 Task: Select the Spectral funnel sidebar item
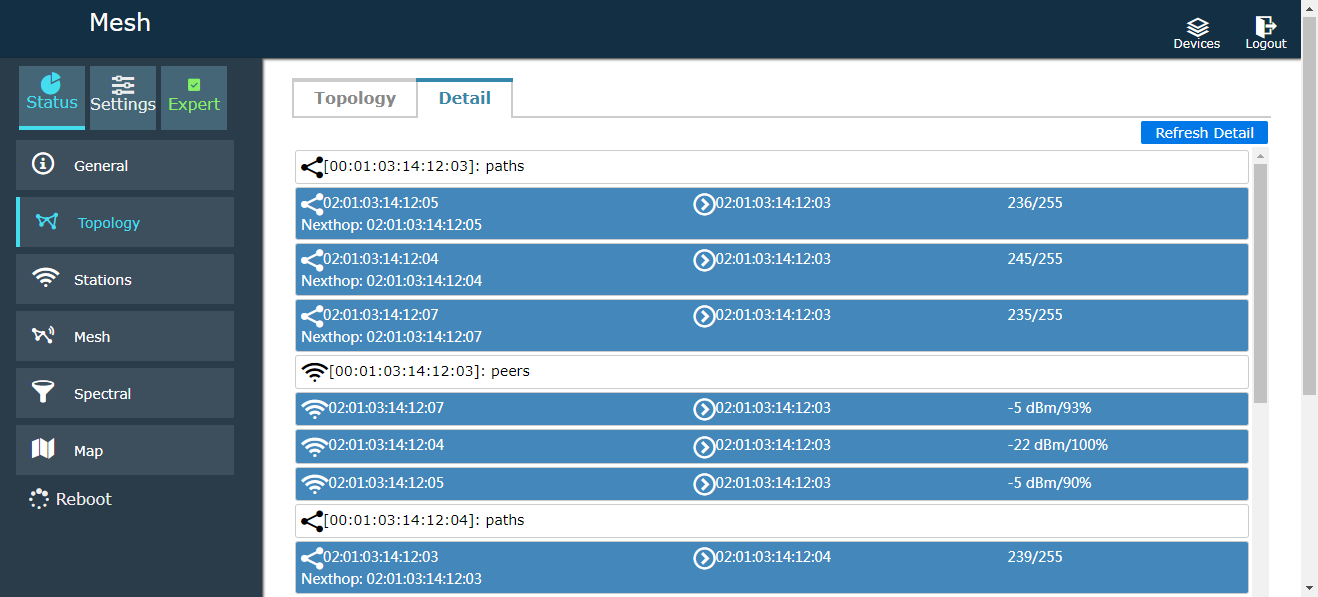tap(125, 393)
